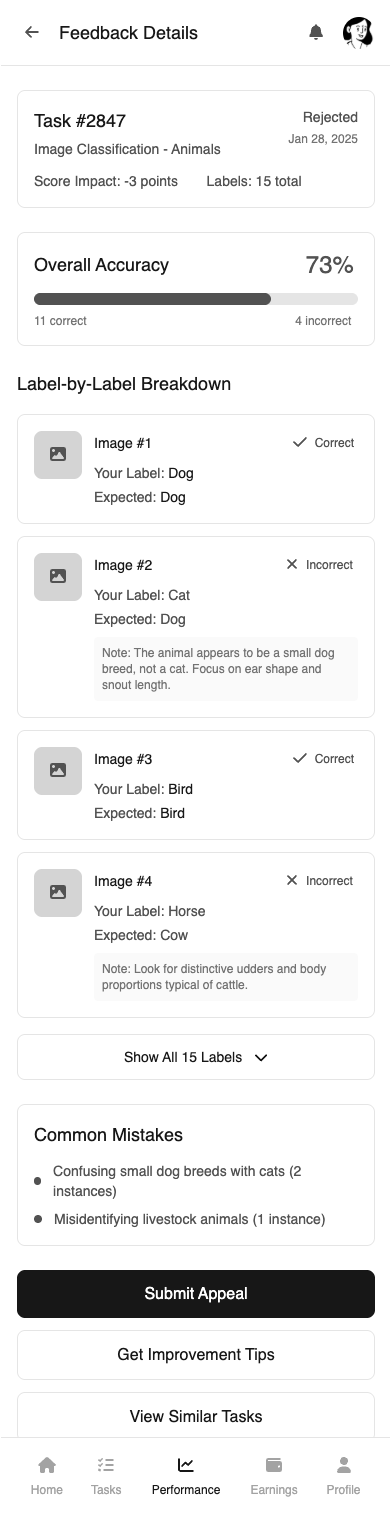
Task: Open the Home tab icon
Action: (47, 1465)
